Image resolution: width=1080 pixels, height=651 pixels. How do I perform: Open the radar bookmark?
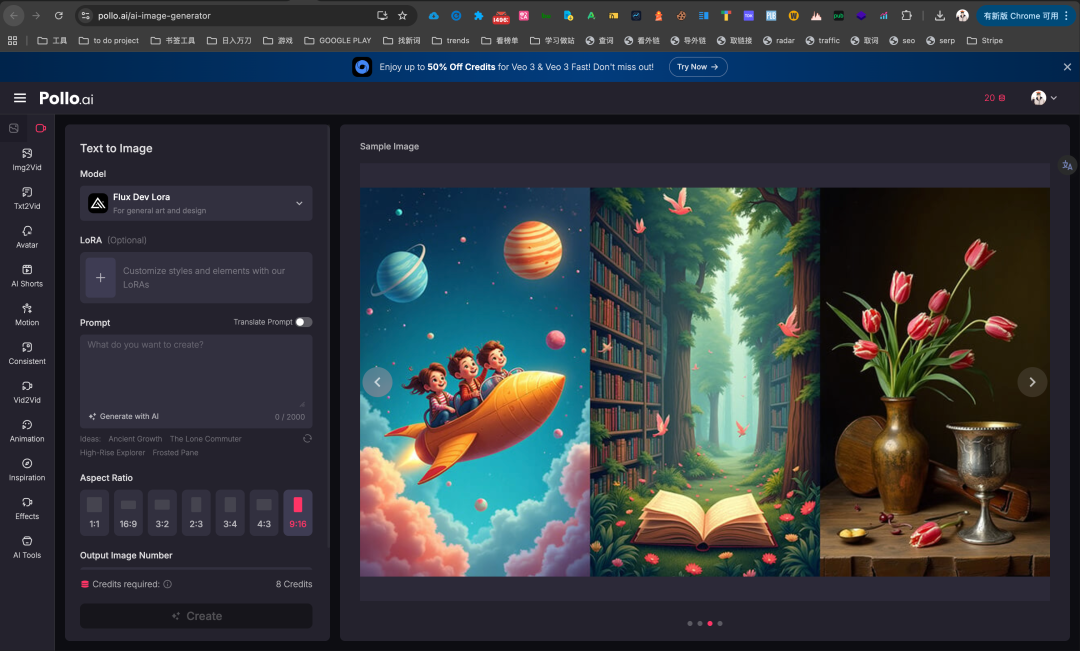778,41
